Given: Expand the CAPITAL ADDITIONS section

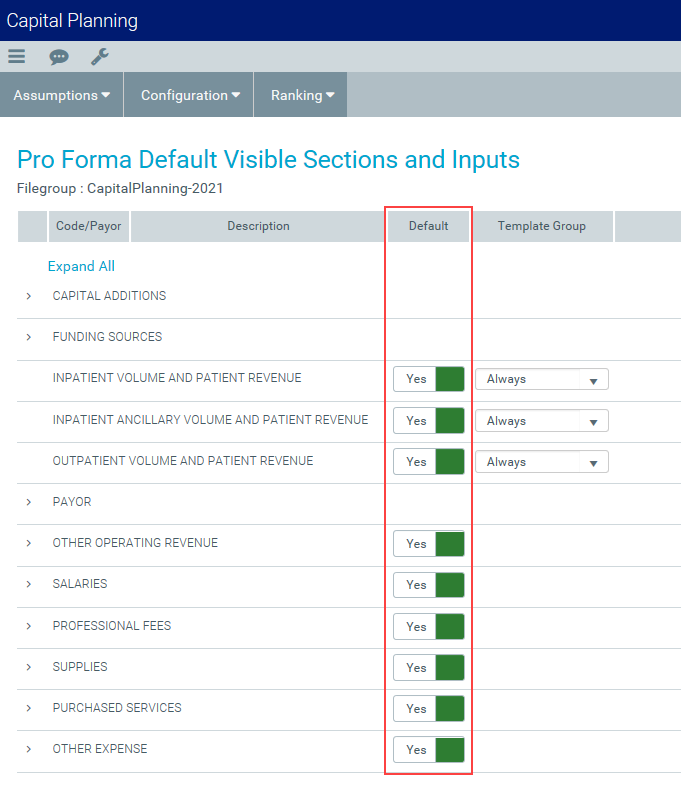Looking at the screenshot, I should 29,297.
